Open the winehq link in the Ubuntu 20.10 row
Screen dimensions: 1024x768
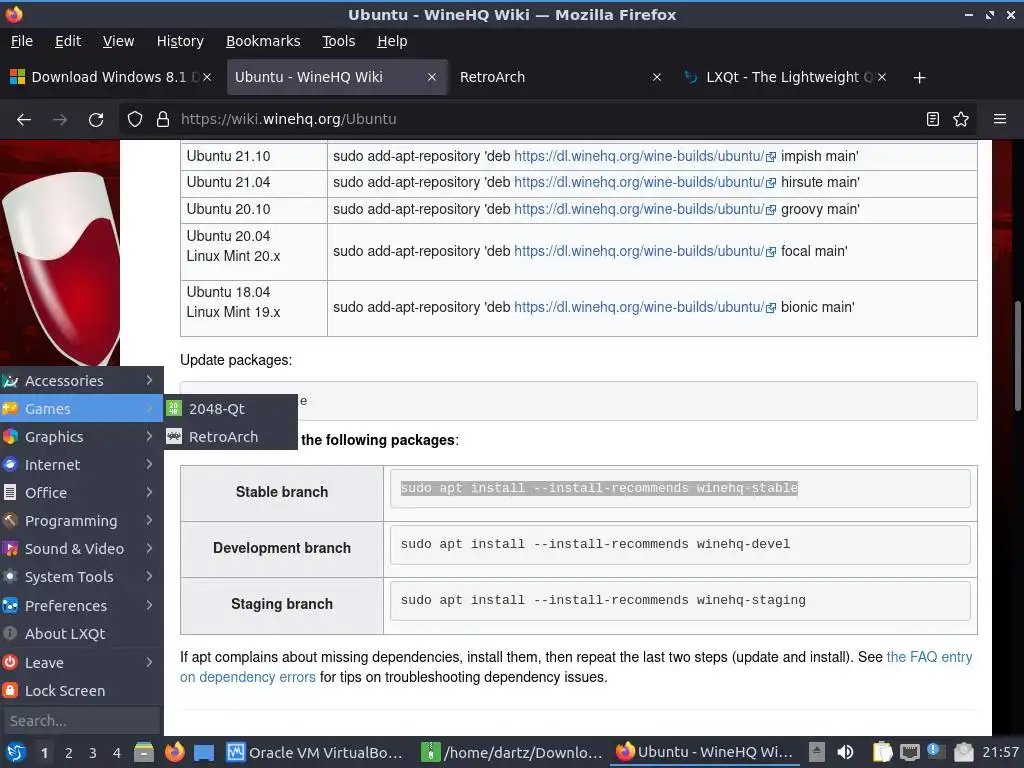pos(639,210)
